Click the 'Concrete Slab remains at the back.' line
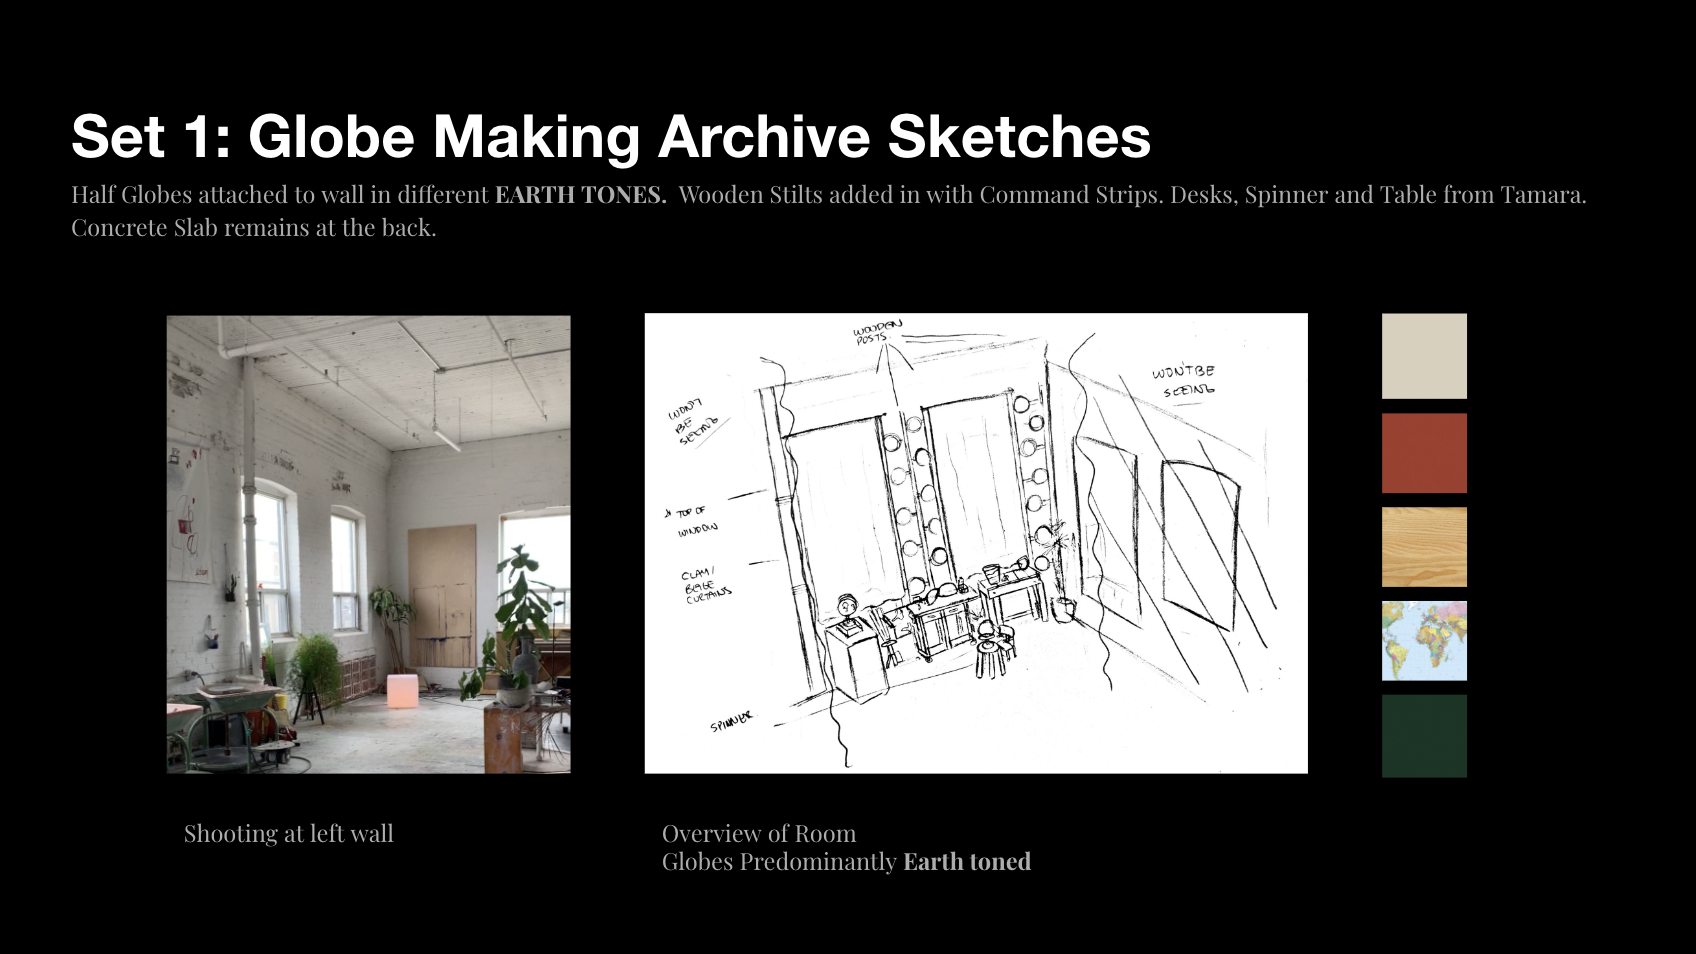 point(254,228)
